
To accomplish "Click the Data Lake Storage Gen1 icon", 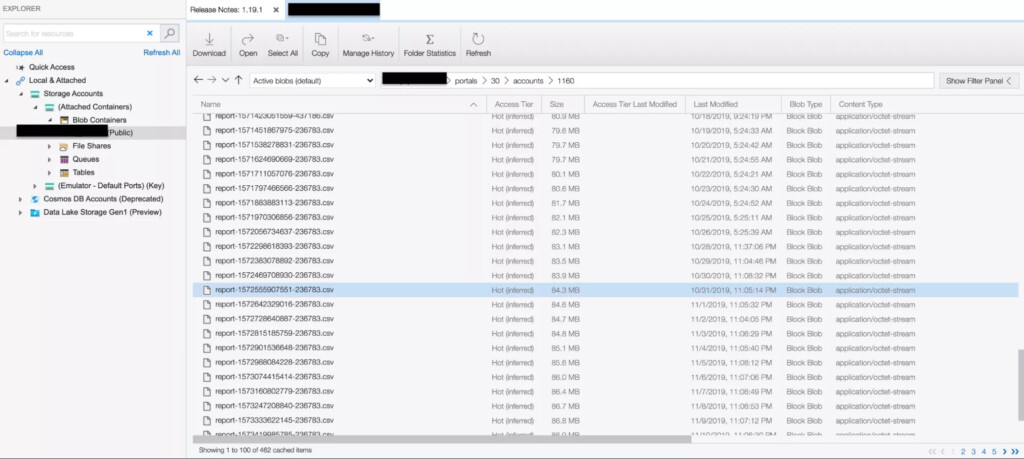I will 35,212.
